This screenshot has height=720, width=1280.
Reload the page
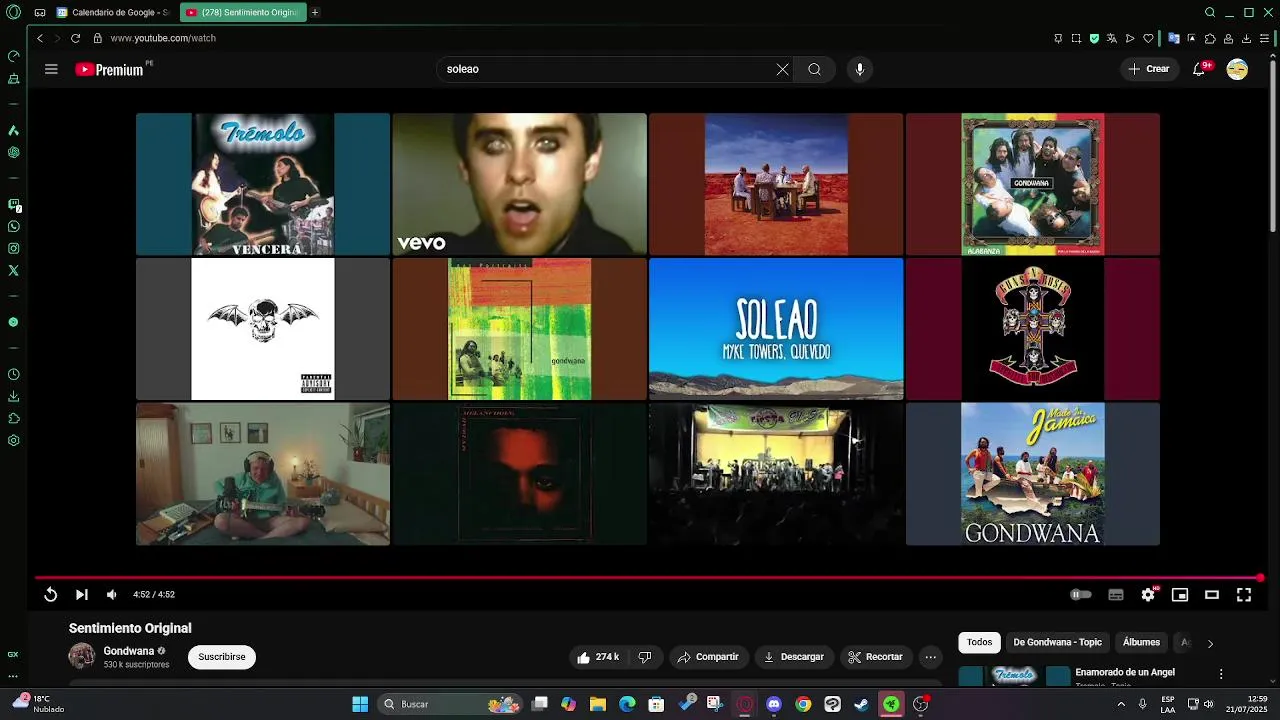tap(75, 38)
